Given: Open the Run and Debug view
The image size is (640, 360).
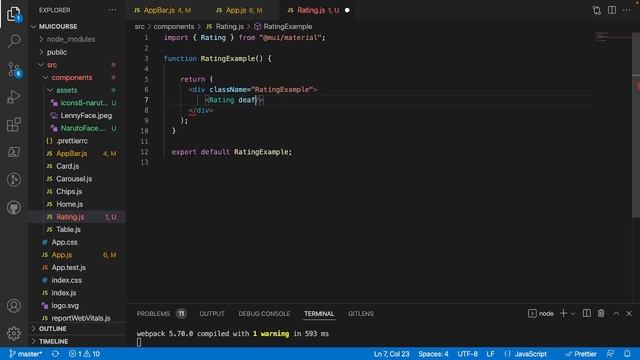Looking at the screenshot, I should [14, 97].
